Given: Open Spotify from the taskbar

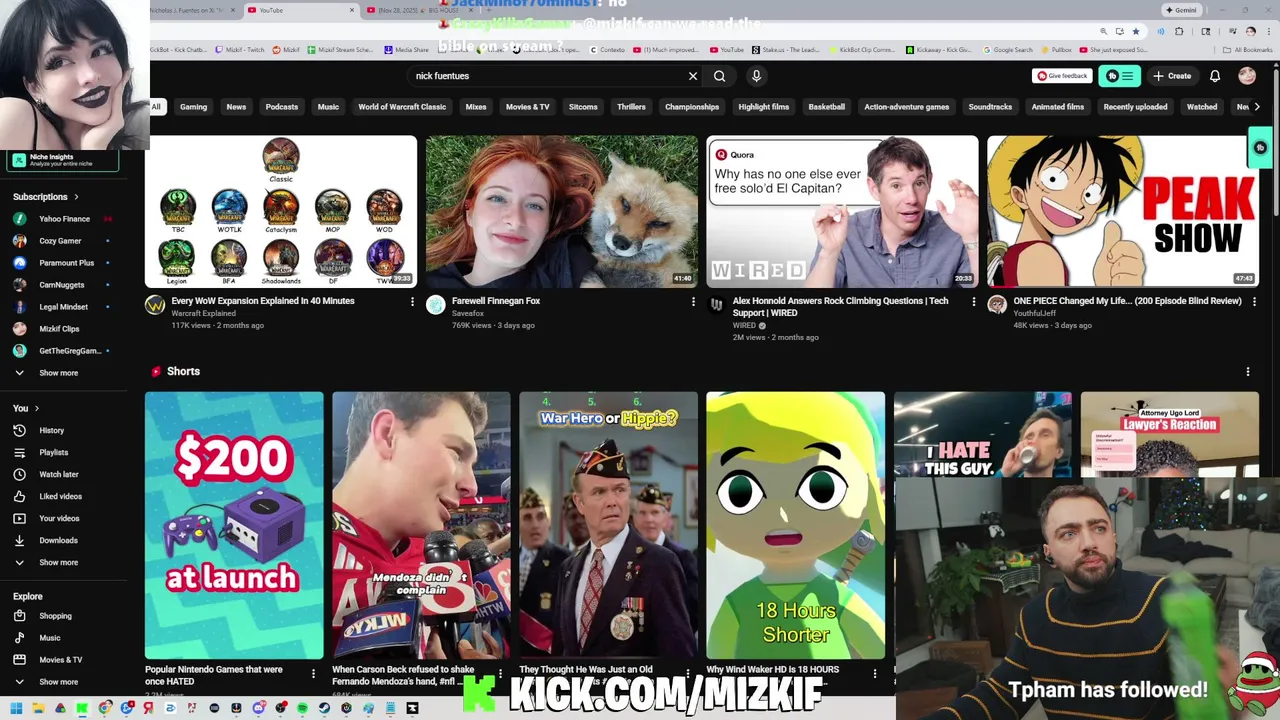Looking at the screenshot, I should (x=302, y=708).
